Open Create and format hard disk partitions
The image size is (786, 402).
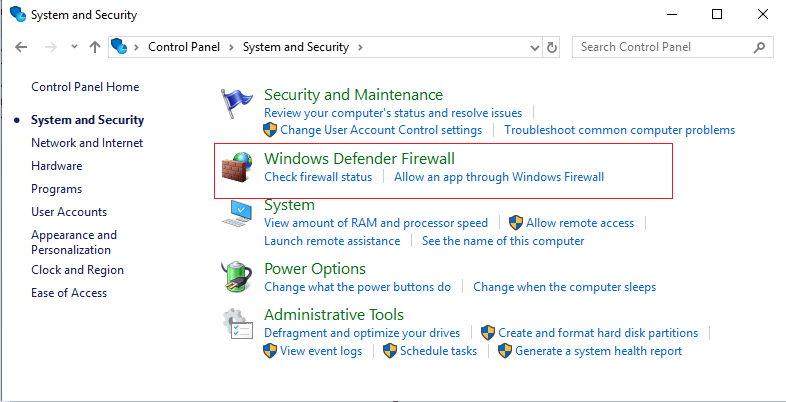(x=597, y=333)
